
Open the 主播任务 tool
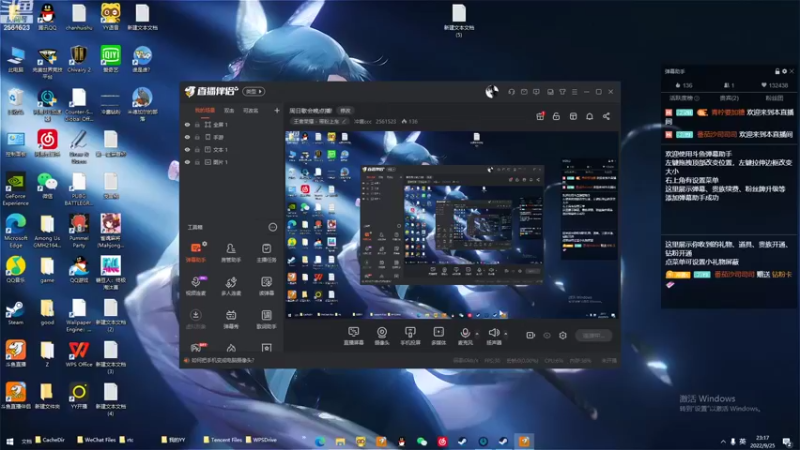(x=266, y=252)
